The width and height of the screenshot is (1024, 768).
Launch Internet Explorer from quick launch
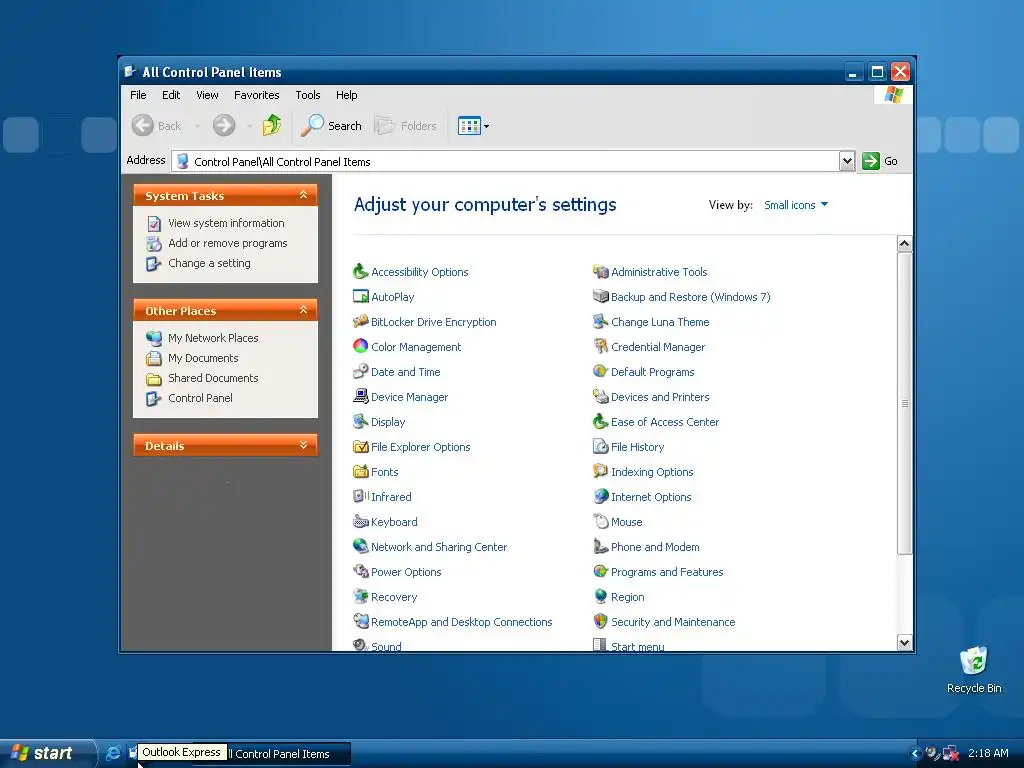coord(113,753)
